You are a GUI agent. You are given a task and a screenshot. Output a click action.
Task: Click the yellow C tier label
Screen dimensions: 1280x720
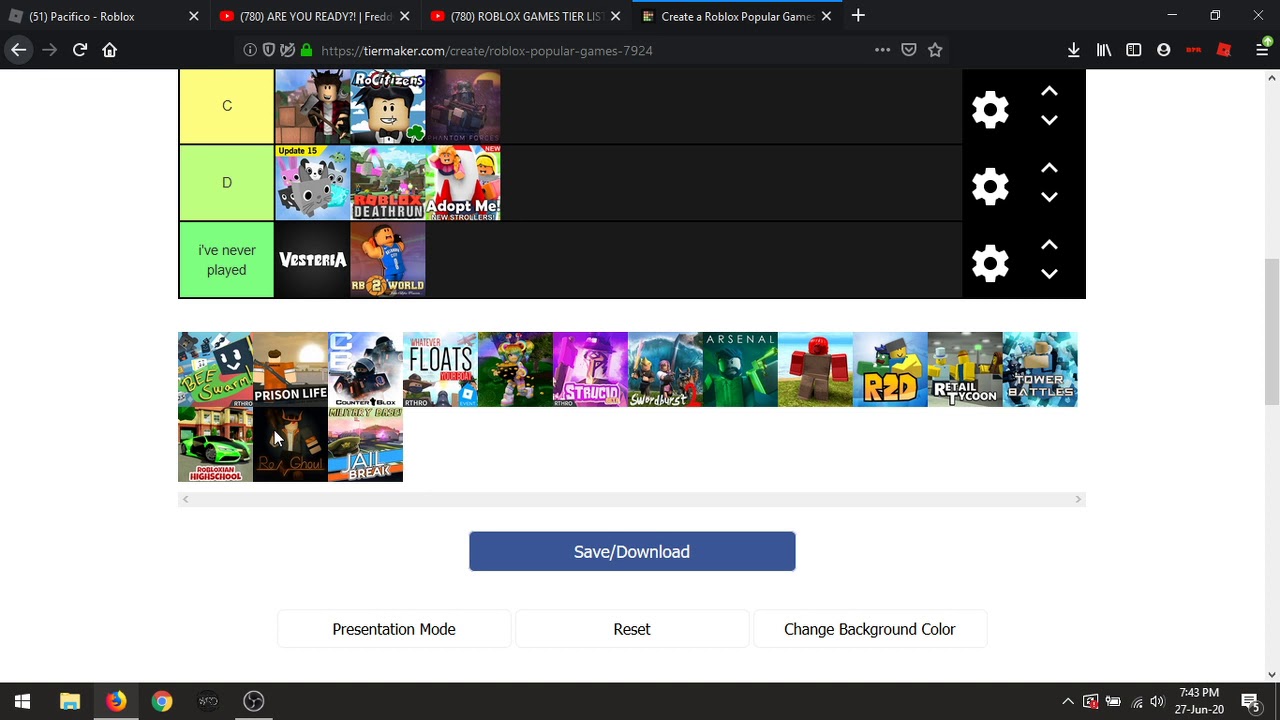click(x=227, y=106)
